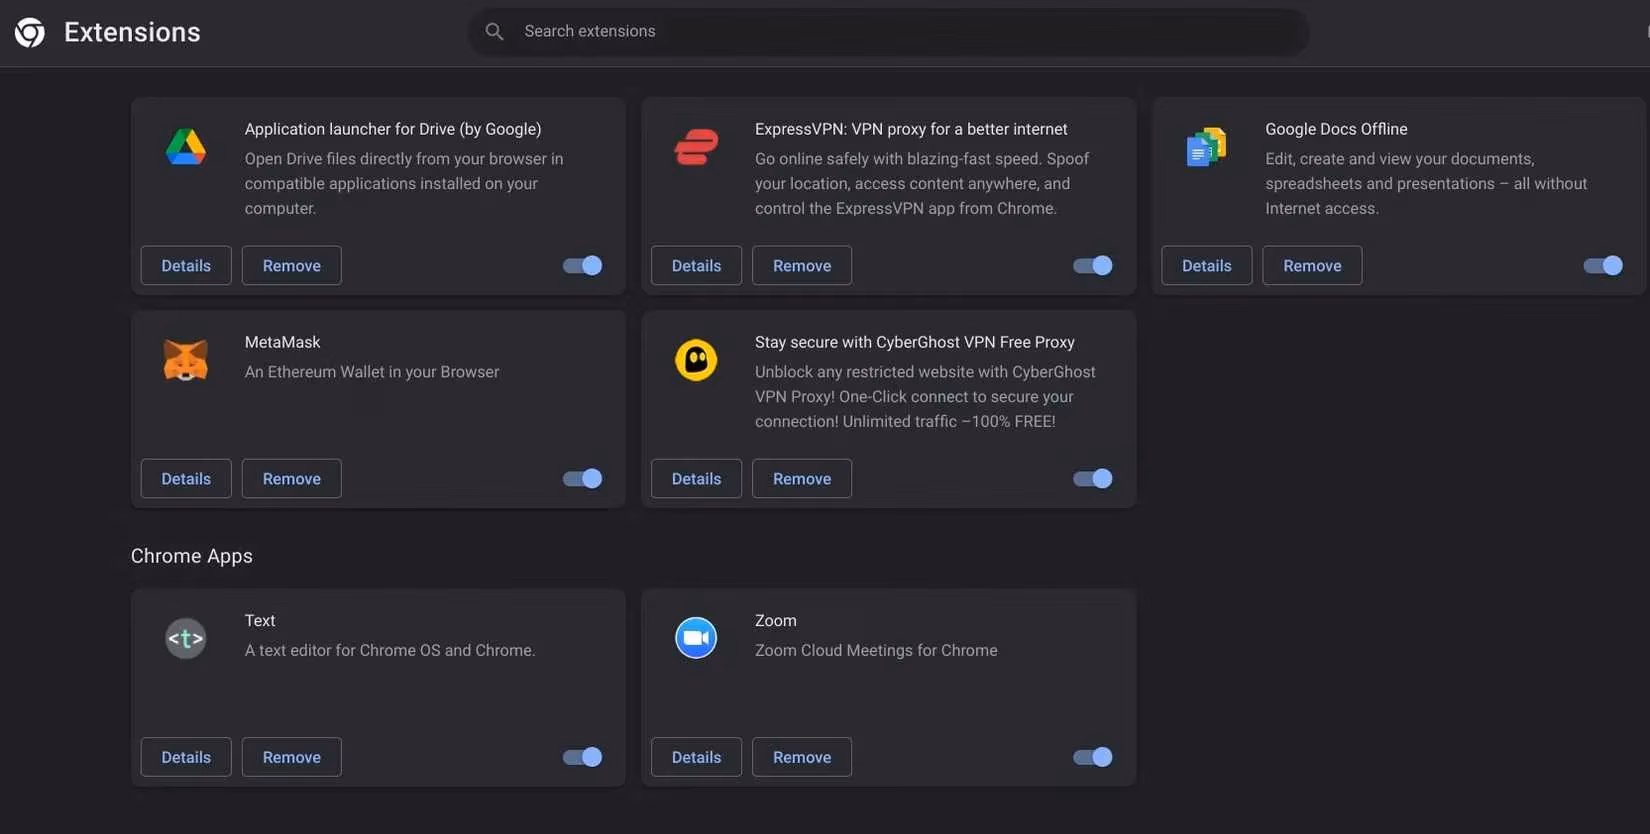
Task: Remove the Zoom app
Action: [802, 757]
